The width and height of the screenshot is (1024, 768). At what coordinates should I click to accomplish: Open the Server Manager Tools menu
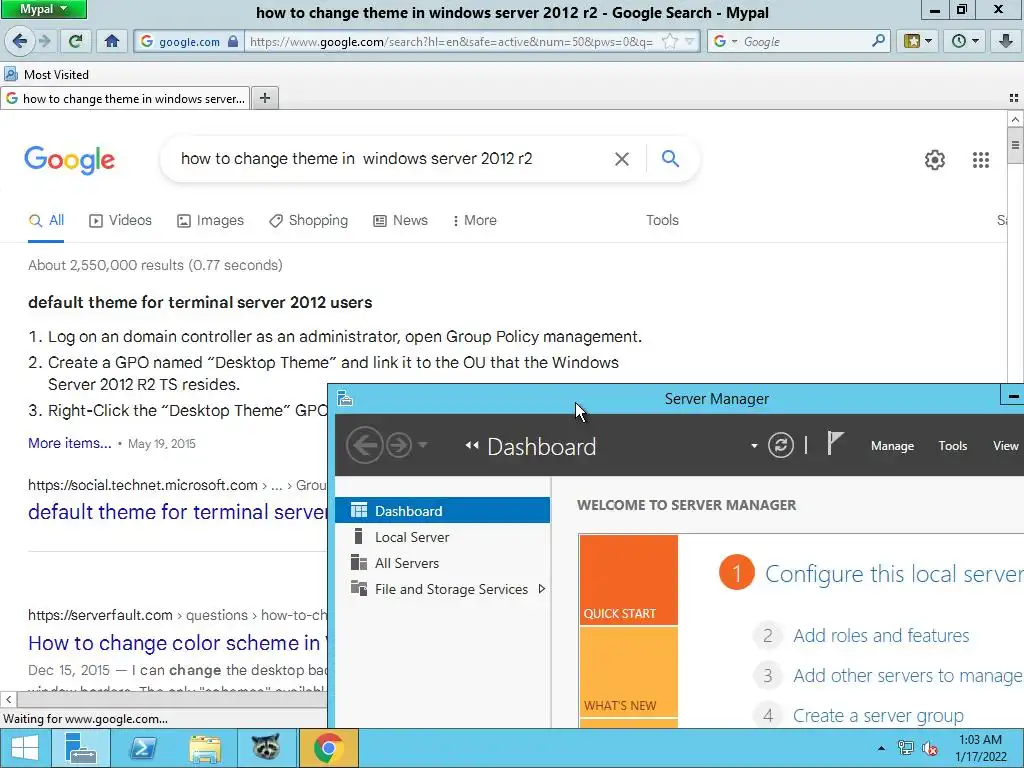tap(952, 446)
